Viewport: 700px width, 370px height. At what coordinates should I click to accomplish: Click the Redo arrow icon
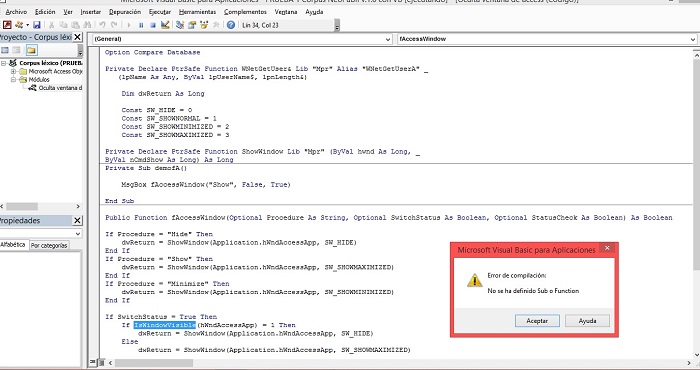(x=114, y=25)
